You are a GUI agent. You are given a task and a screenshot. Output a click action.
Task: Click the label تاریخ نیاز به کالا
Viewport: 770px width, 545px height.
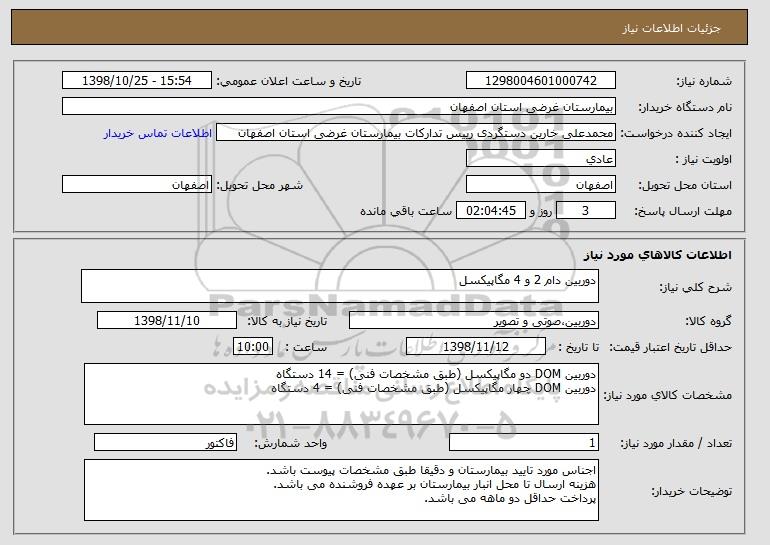click(287, 321)
